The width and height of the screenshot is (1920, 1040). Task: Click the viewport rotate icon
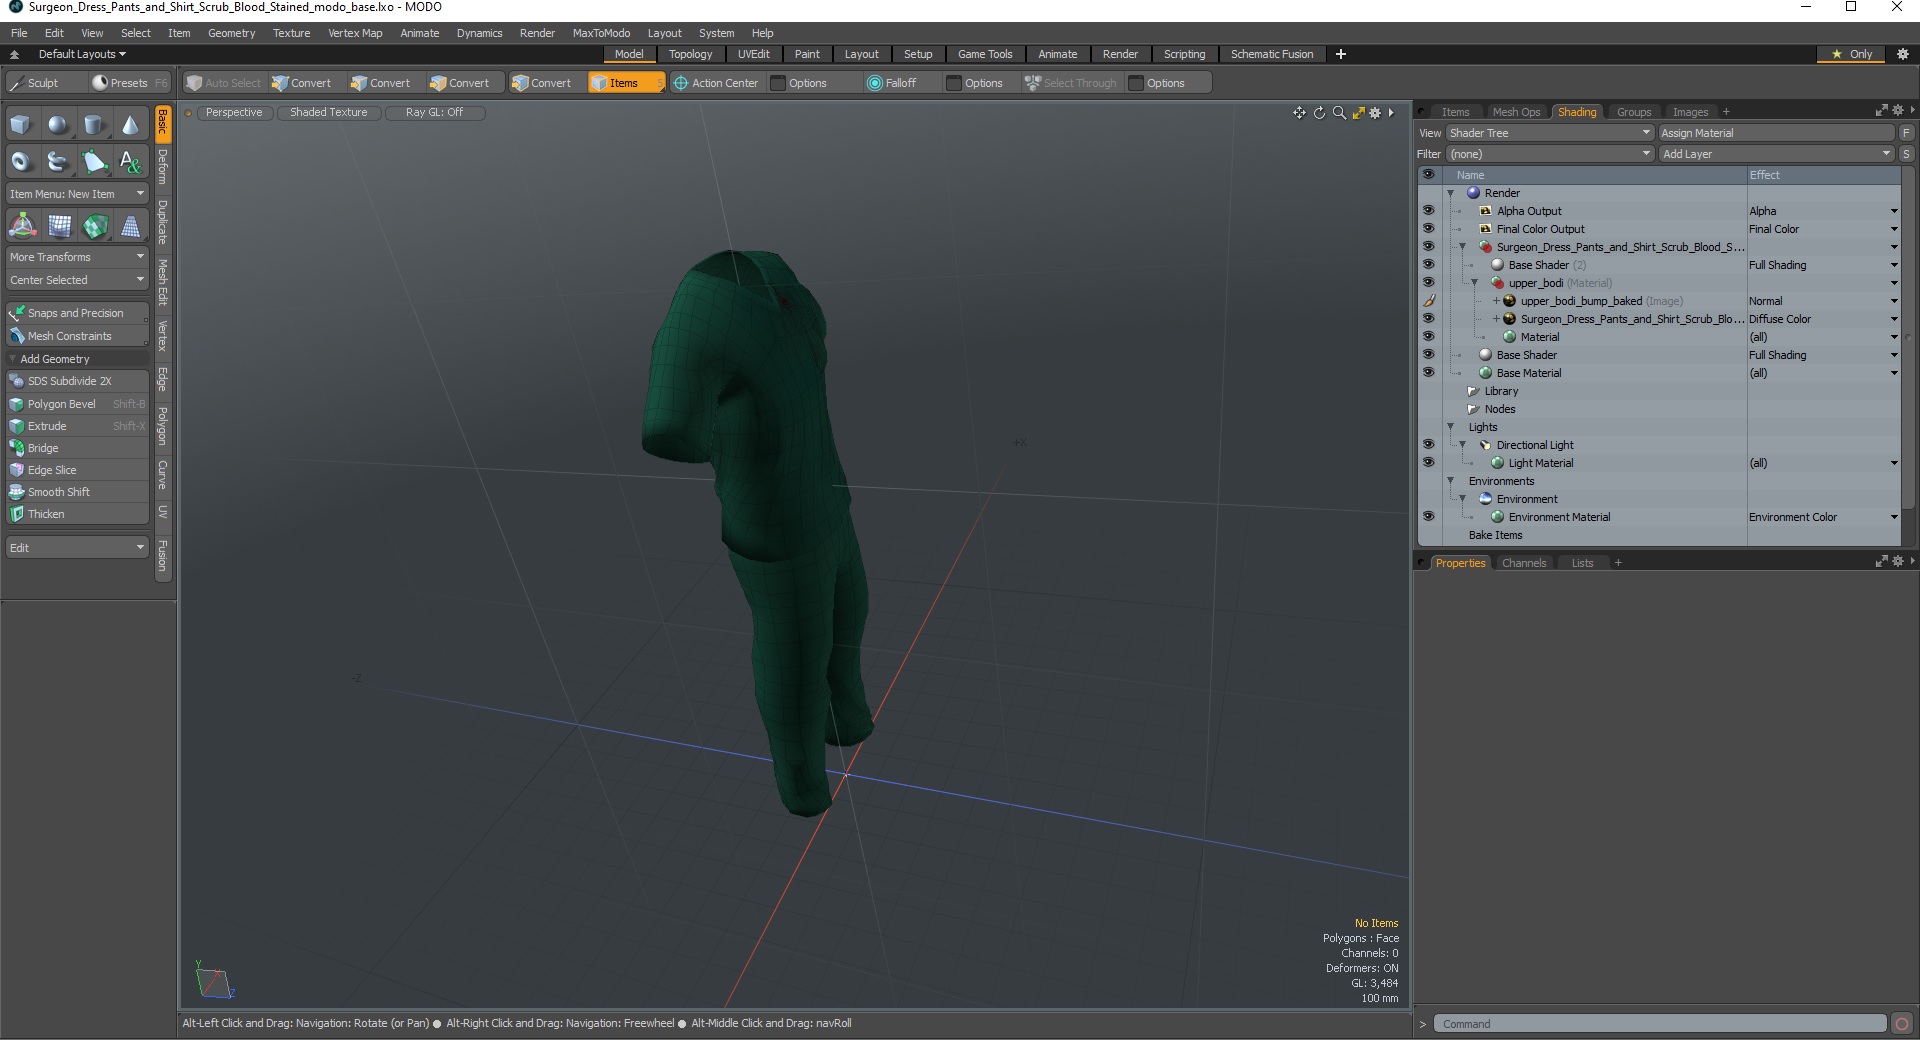1319,113
